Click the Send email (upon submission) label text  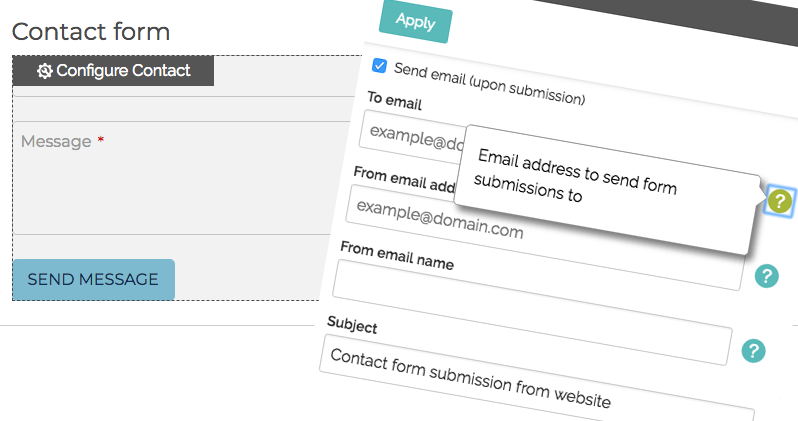(x=490, y=84)
